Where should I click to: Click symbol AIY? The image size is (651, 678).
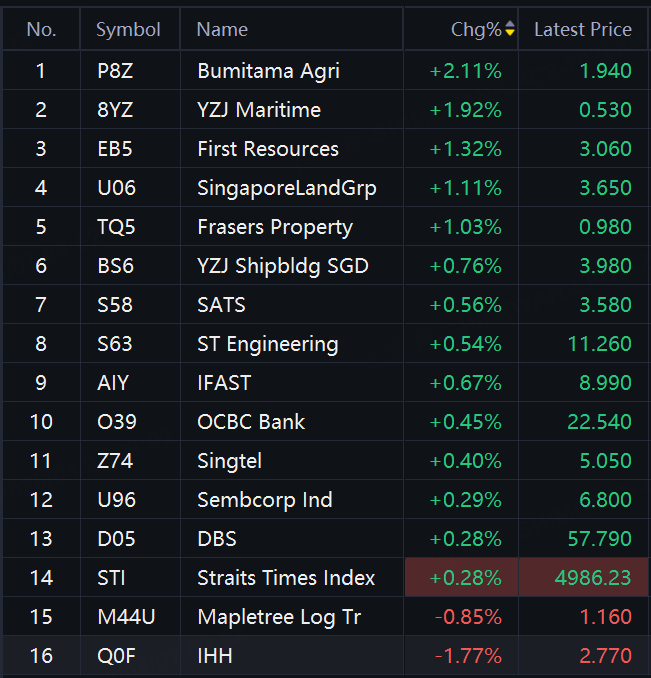113,383
